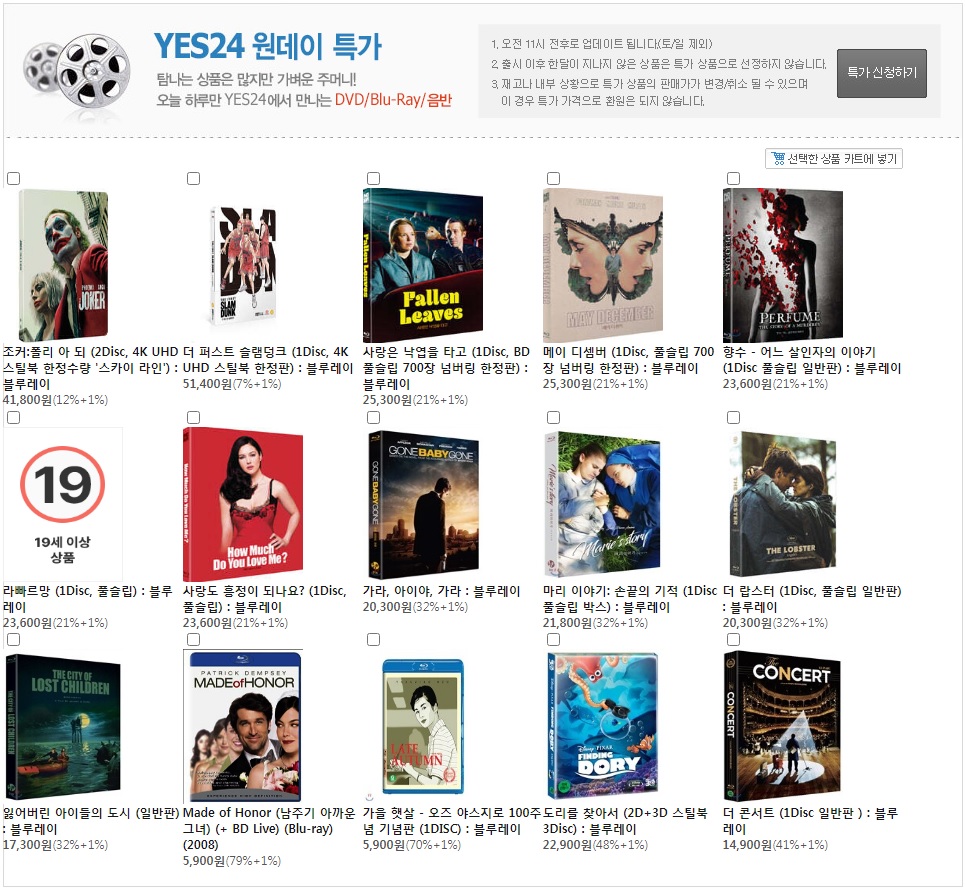Click the Perfume Blu-ray cover

782,265
